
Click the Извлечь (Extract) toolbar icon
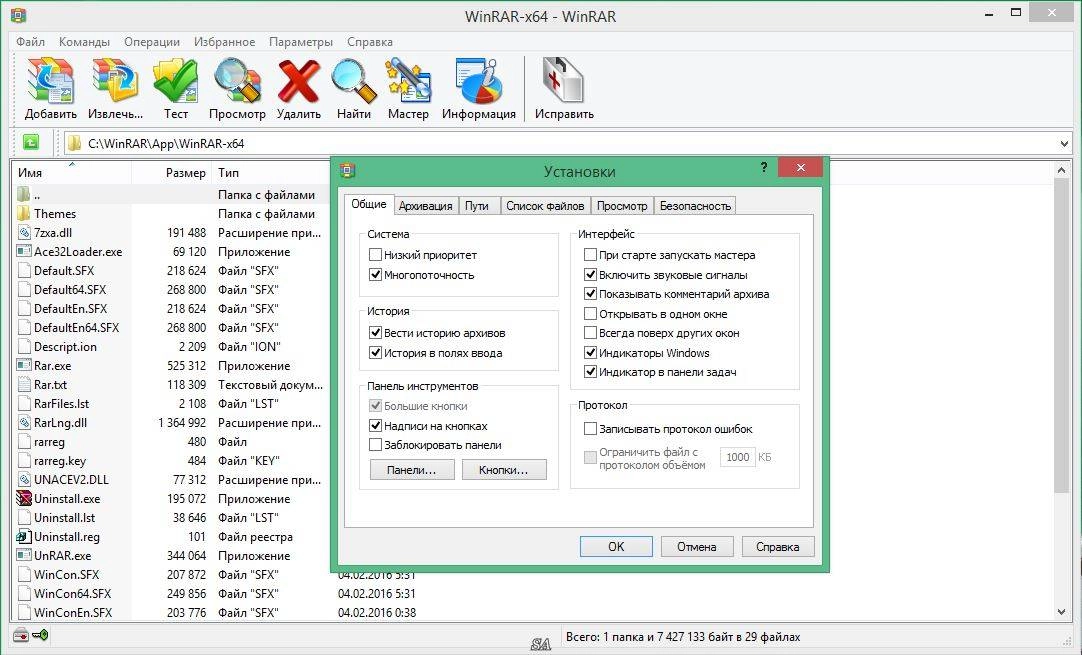pos(115,81)
